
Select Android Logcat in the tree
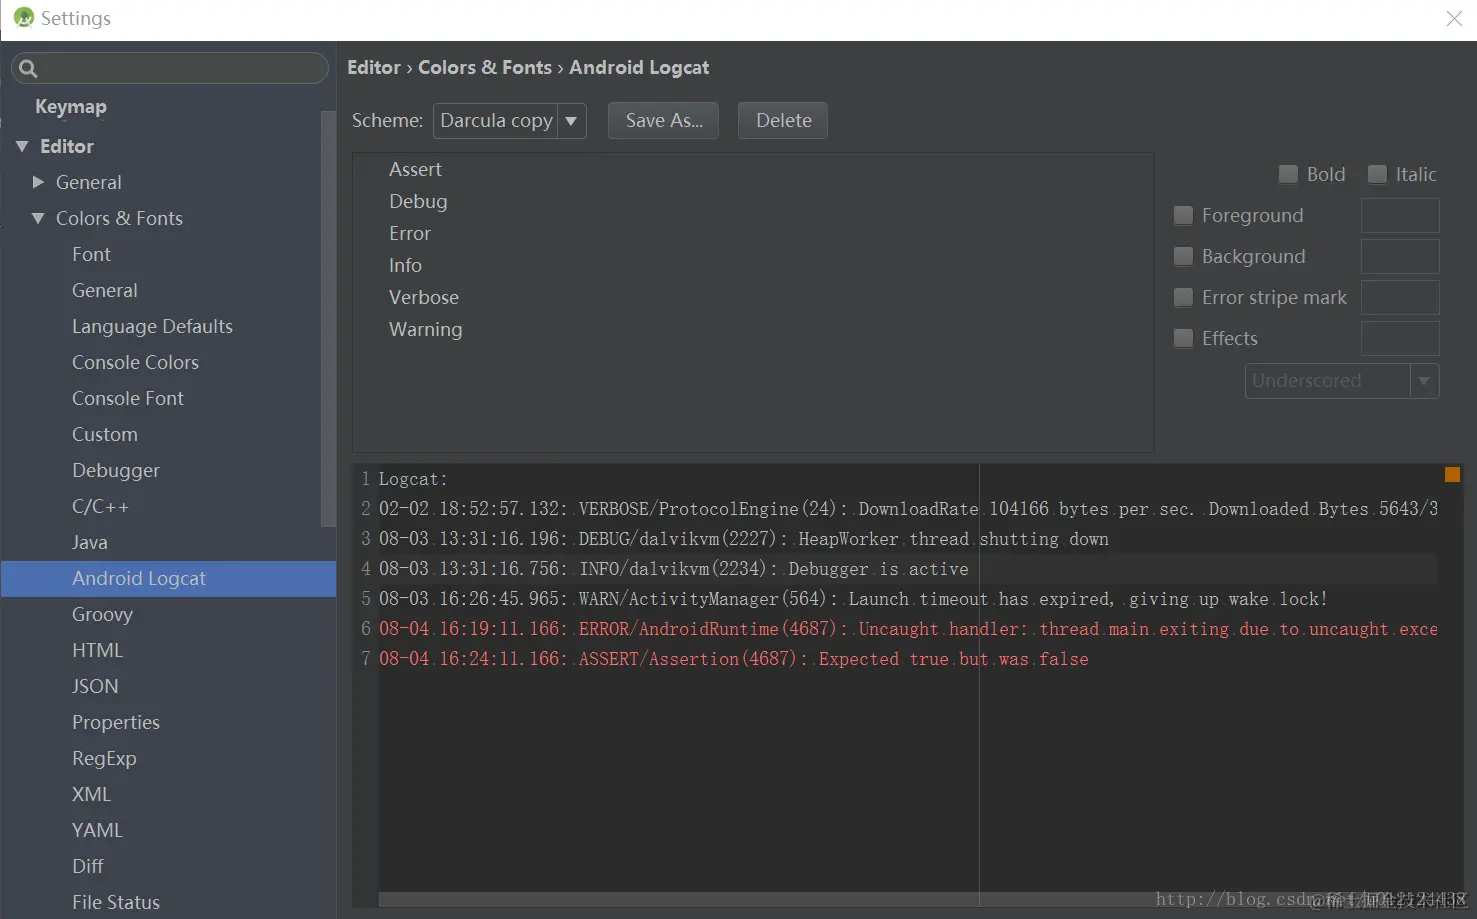168,578
